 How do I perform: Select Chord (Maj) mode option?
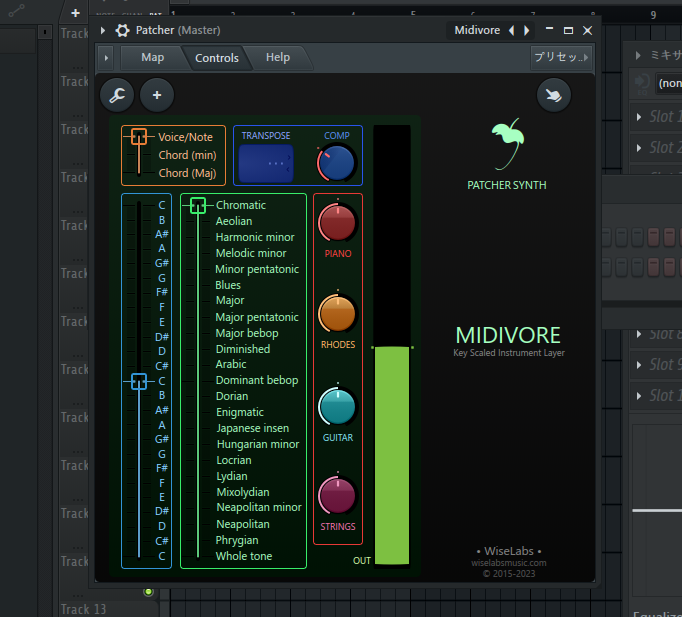[187, 173]
